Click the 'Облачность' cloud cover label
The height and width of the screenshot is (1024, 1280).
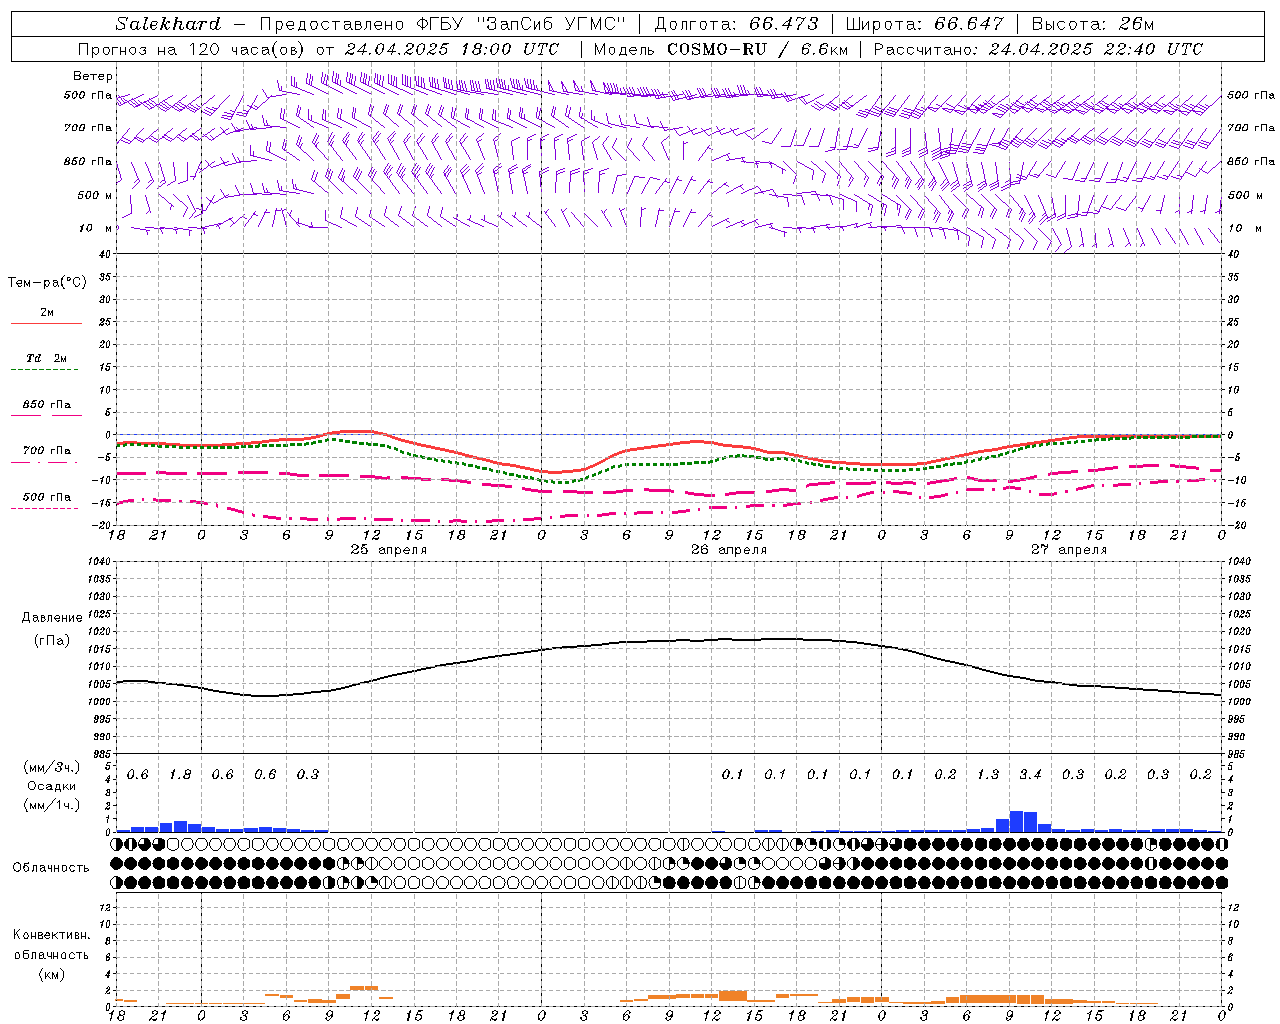pyautogui.click(x=51, y=868)
